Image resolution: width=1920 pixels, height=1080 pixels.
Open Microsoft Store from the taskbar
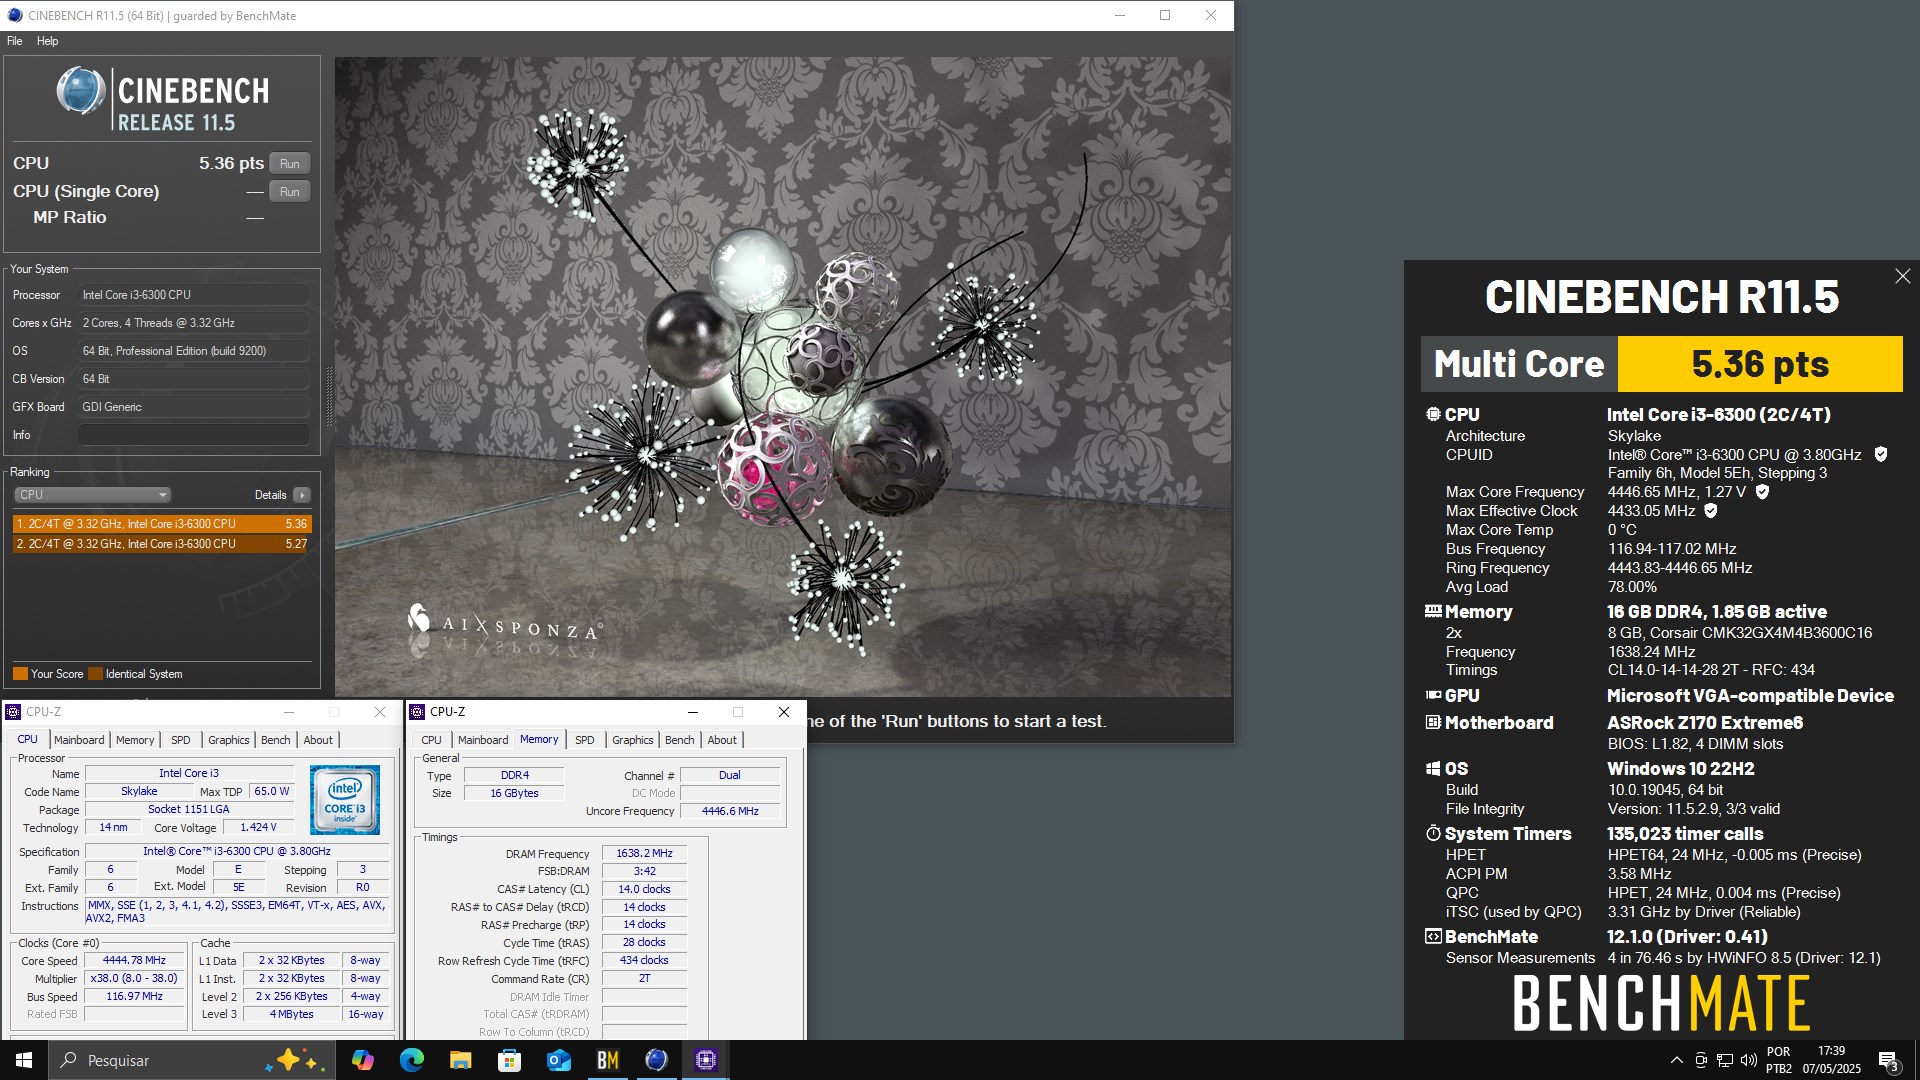[x=509, y=1060]
